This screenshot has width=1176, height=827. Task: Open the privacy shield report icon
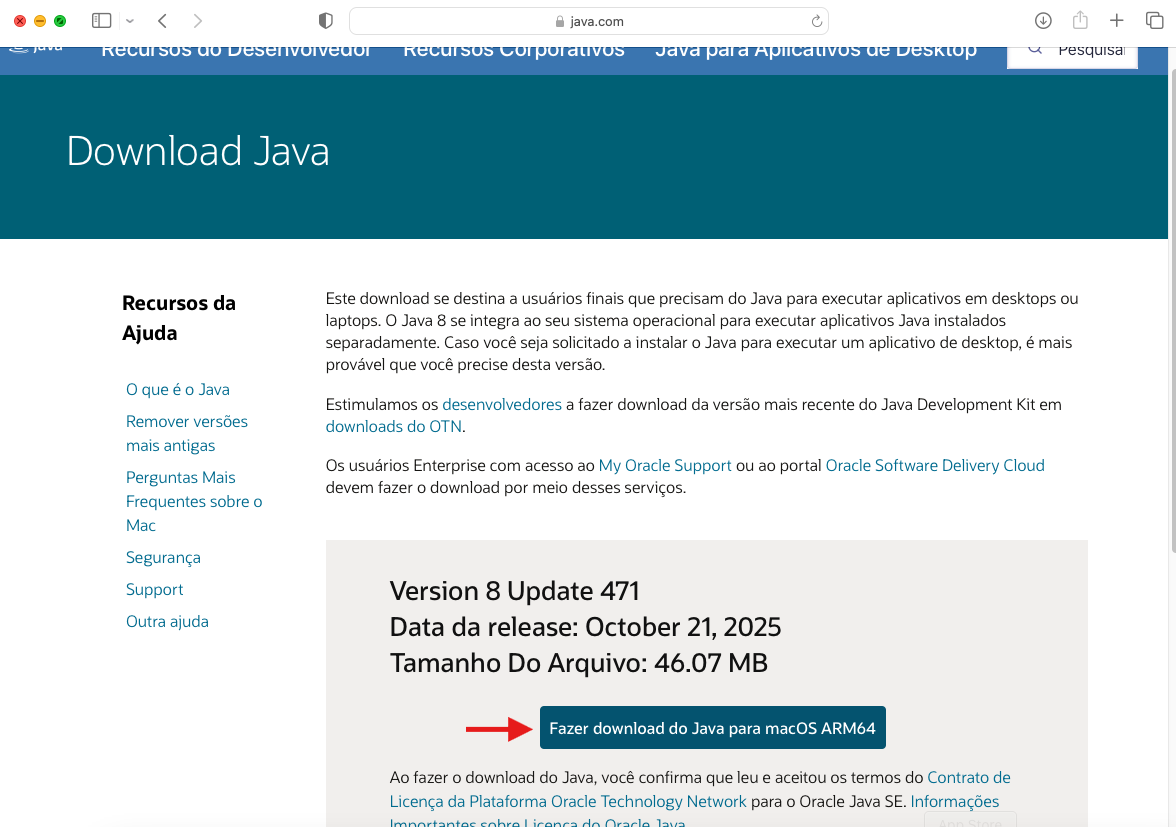coord(325,21)
